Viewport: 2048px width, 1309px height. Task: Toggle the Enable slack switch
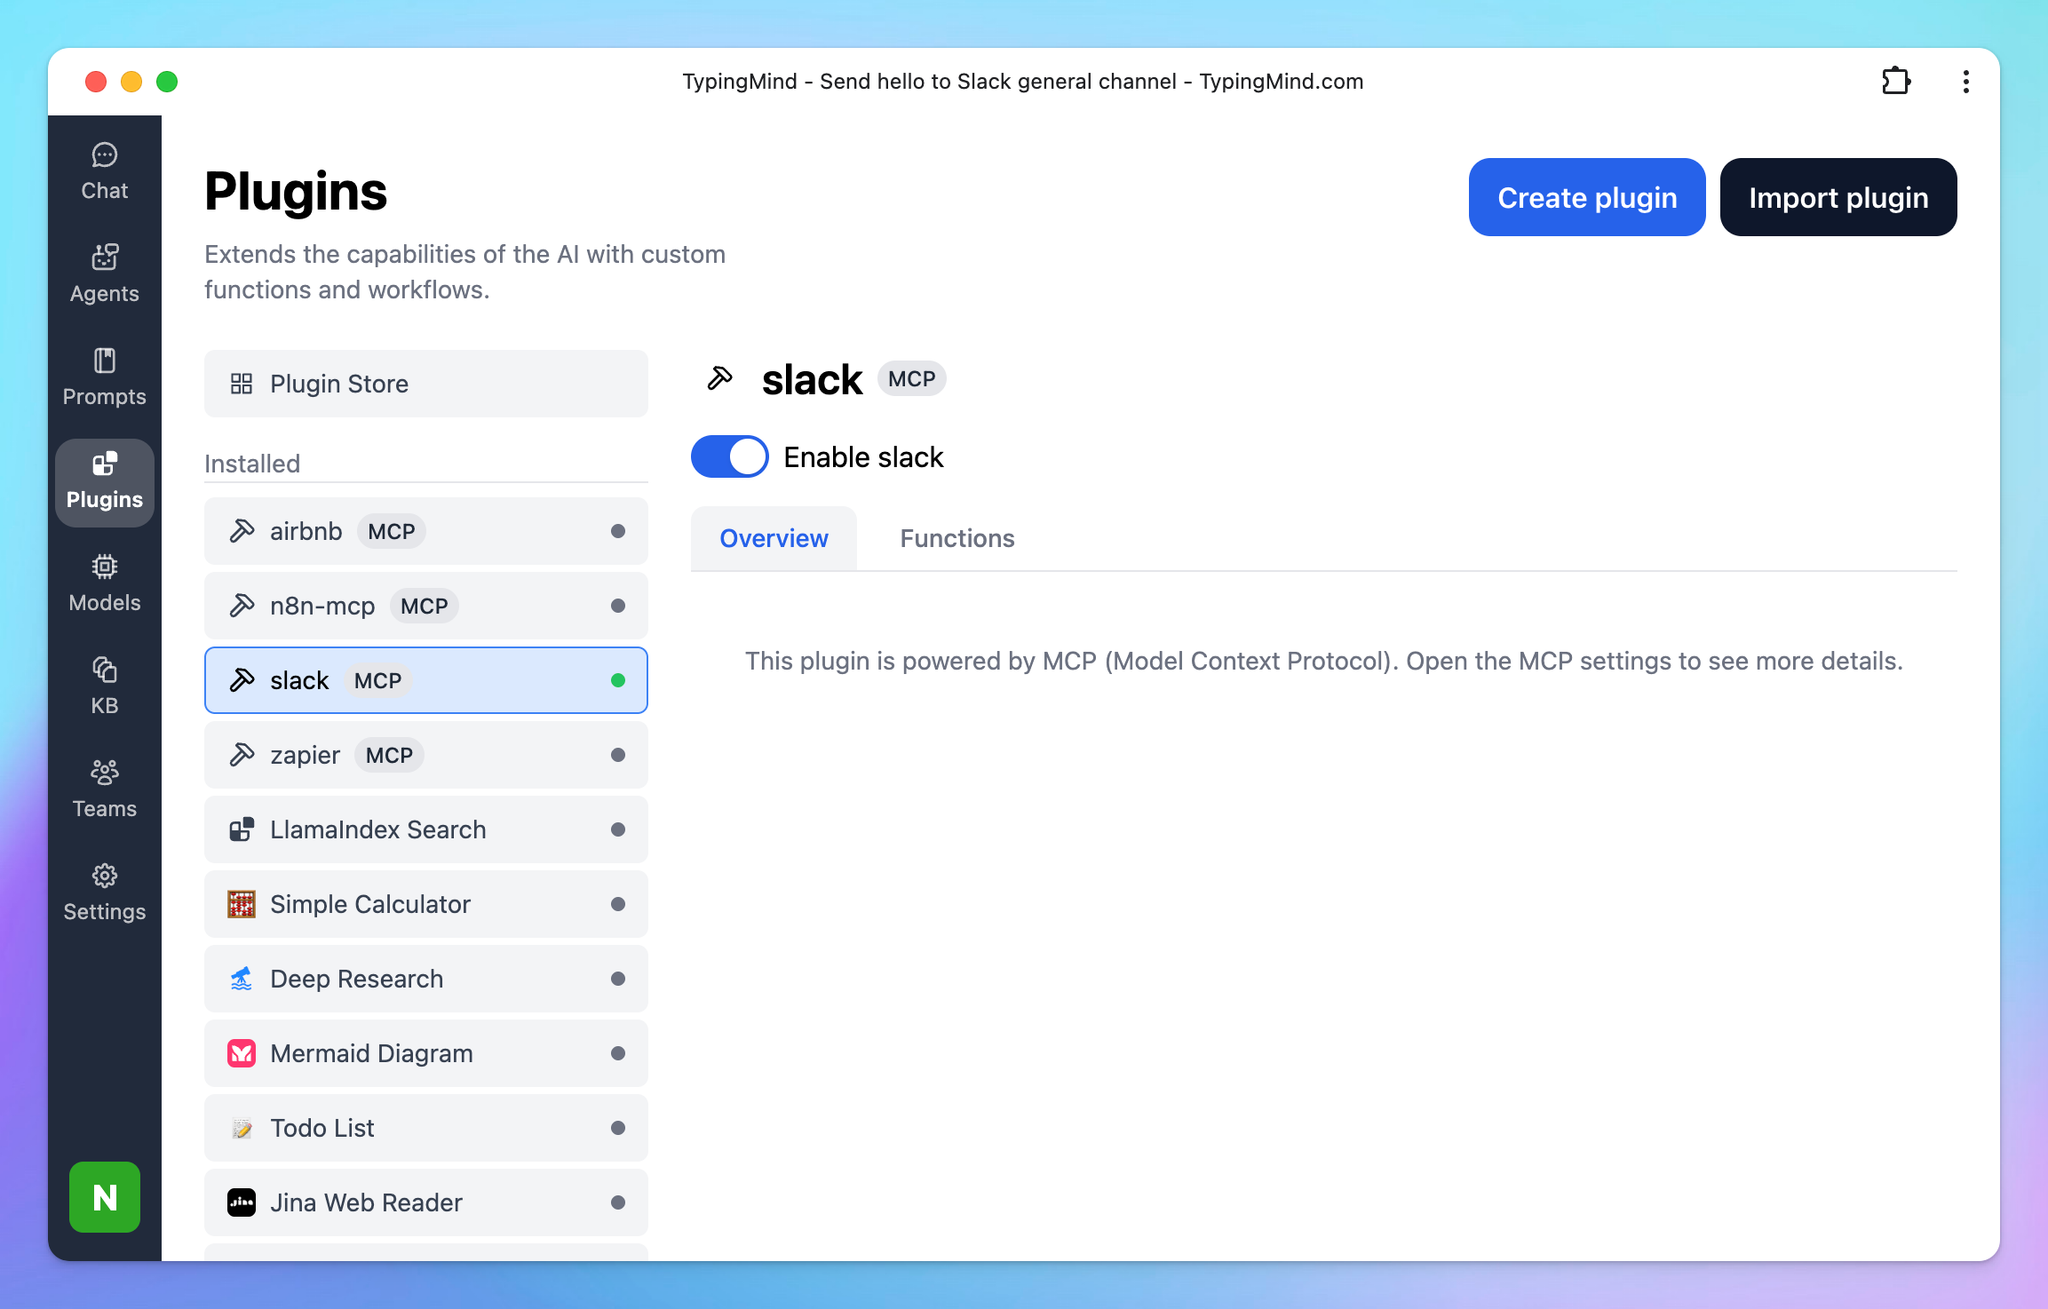(x=729, y=457)
